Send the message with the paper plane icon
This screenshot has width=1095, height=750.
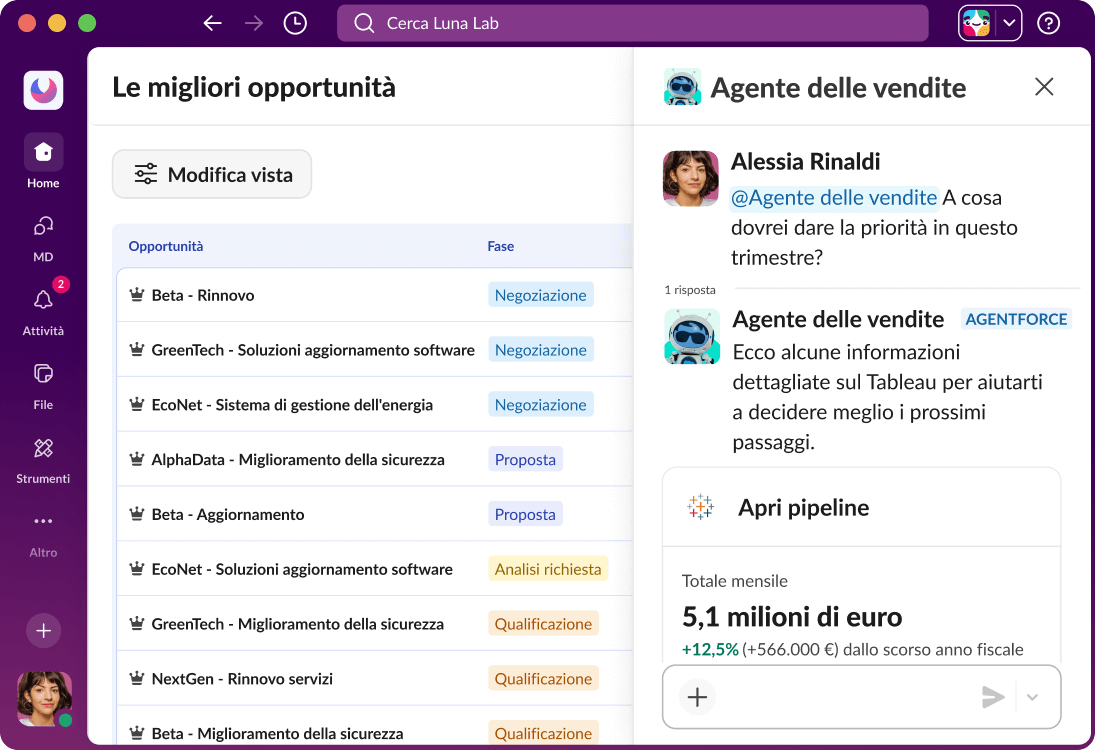(992, 696)
